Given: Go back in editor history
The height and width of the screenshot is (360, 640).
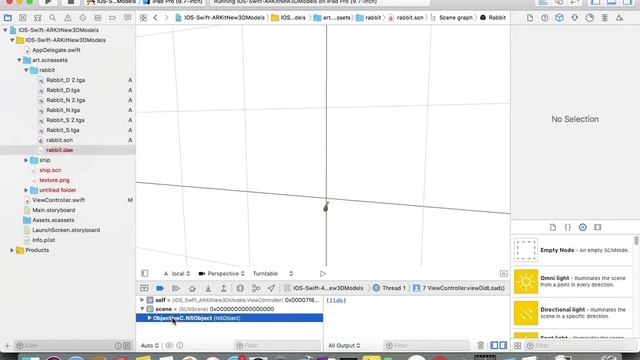Looking at the screenshot, I should pyautogui.click(x=156, y=18).
